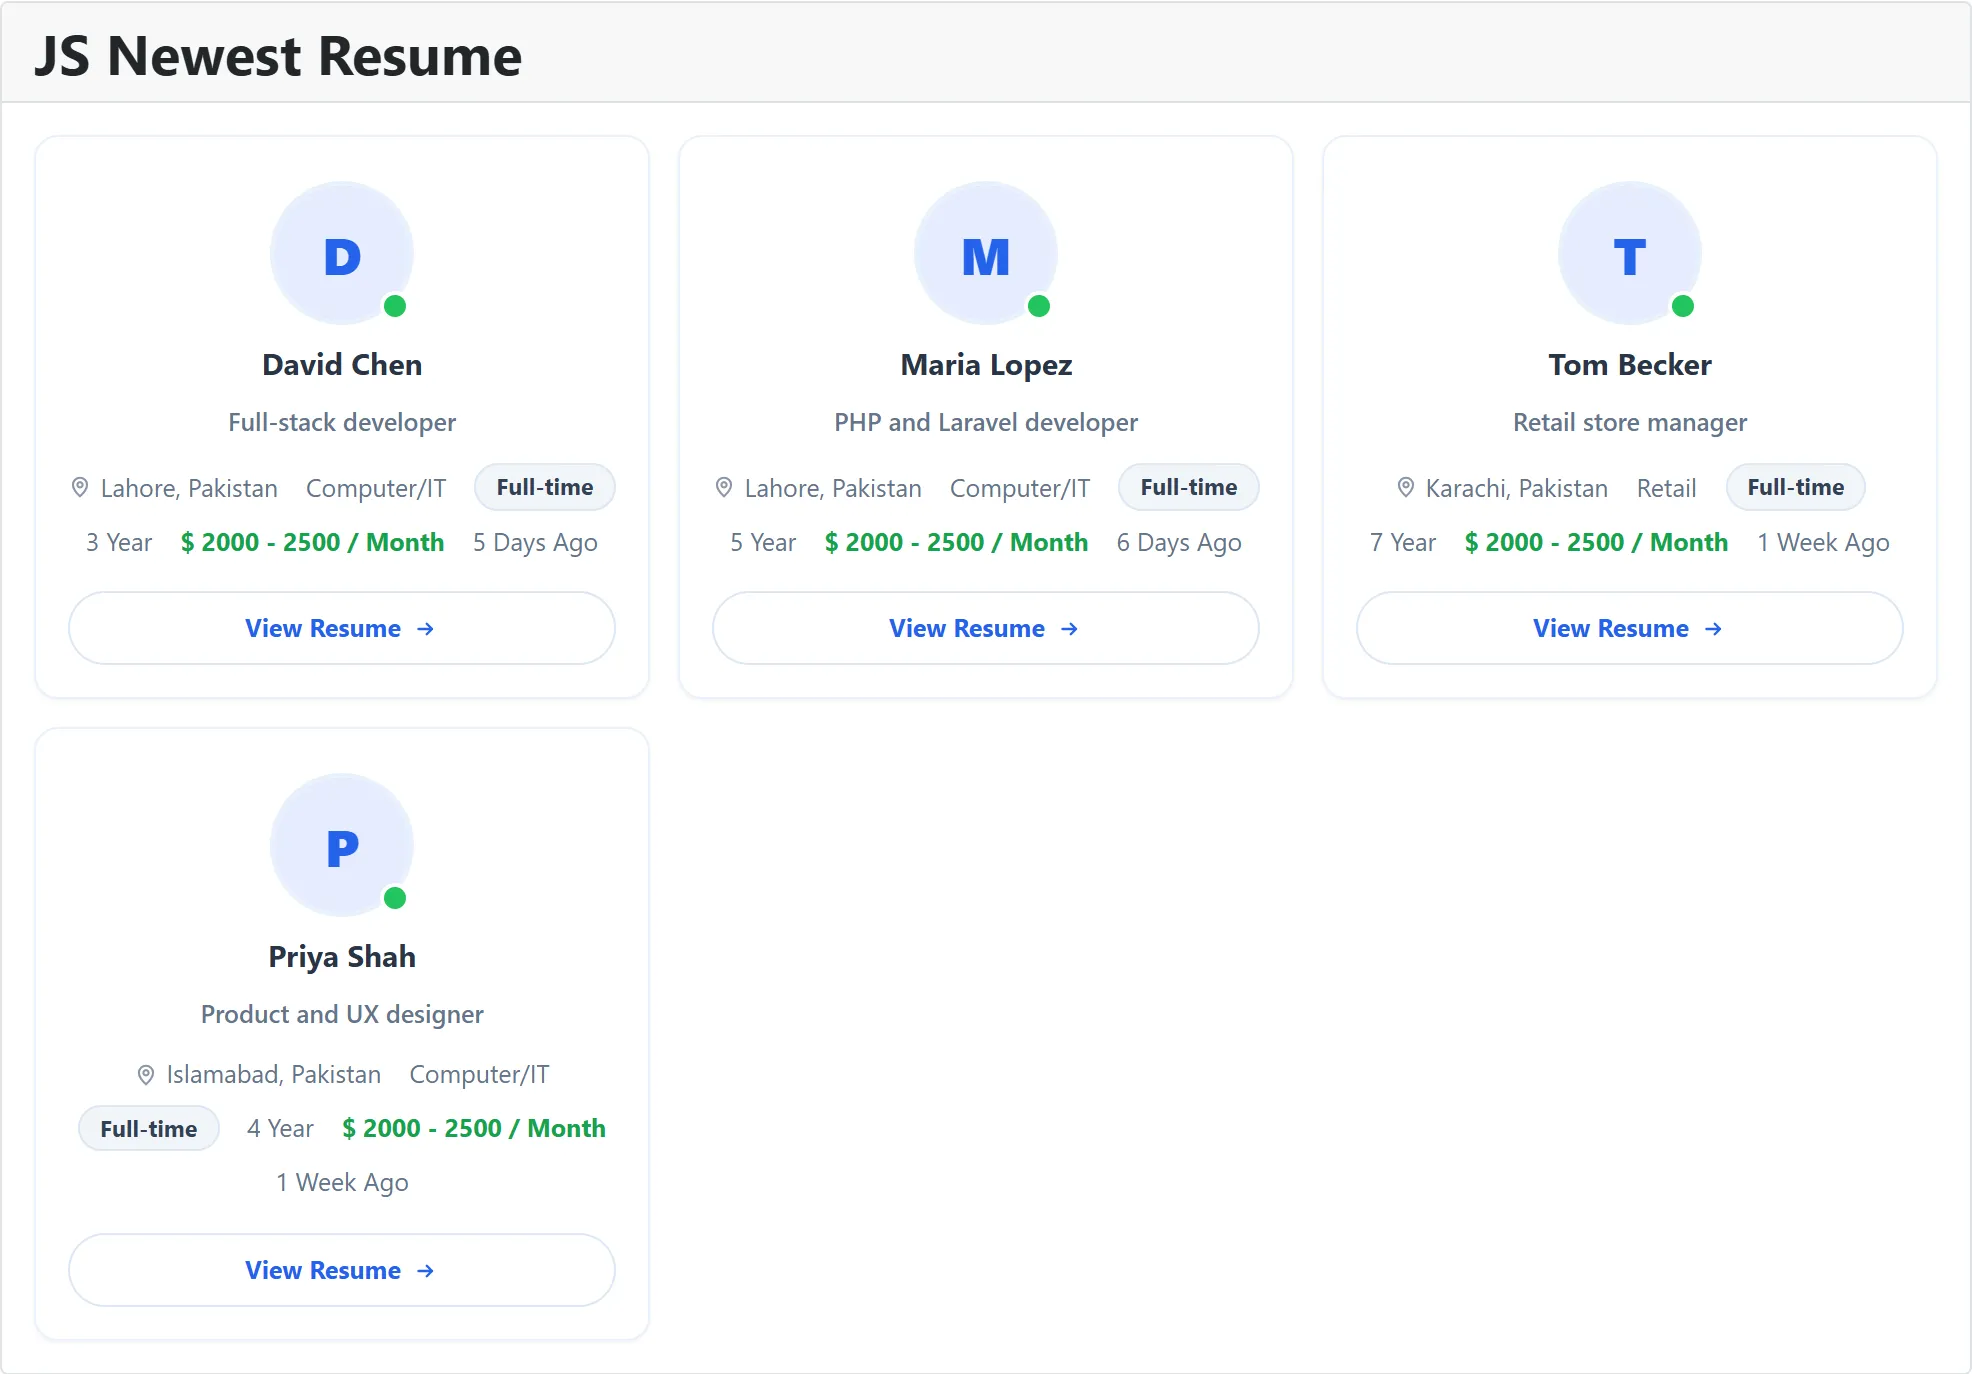Image resolution: width=1972 pixels, height=1374 pixels.
Task: Click the '4 Year' experience text
Action: point(280,1128)
